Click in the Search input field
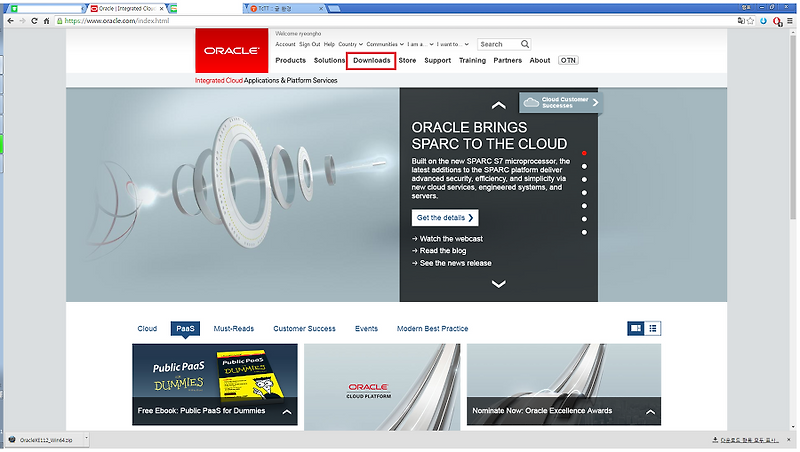Viewport: 800px width, 452px height. [x=499, y=44]
